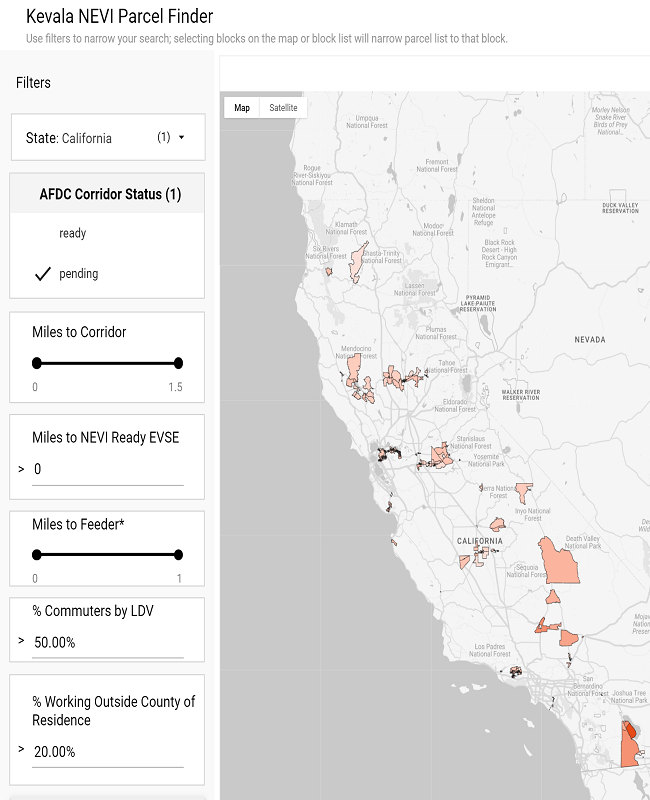Click the 'Filters' heading text
The image size is (650, 800).
click(33, 83)
